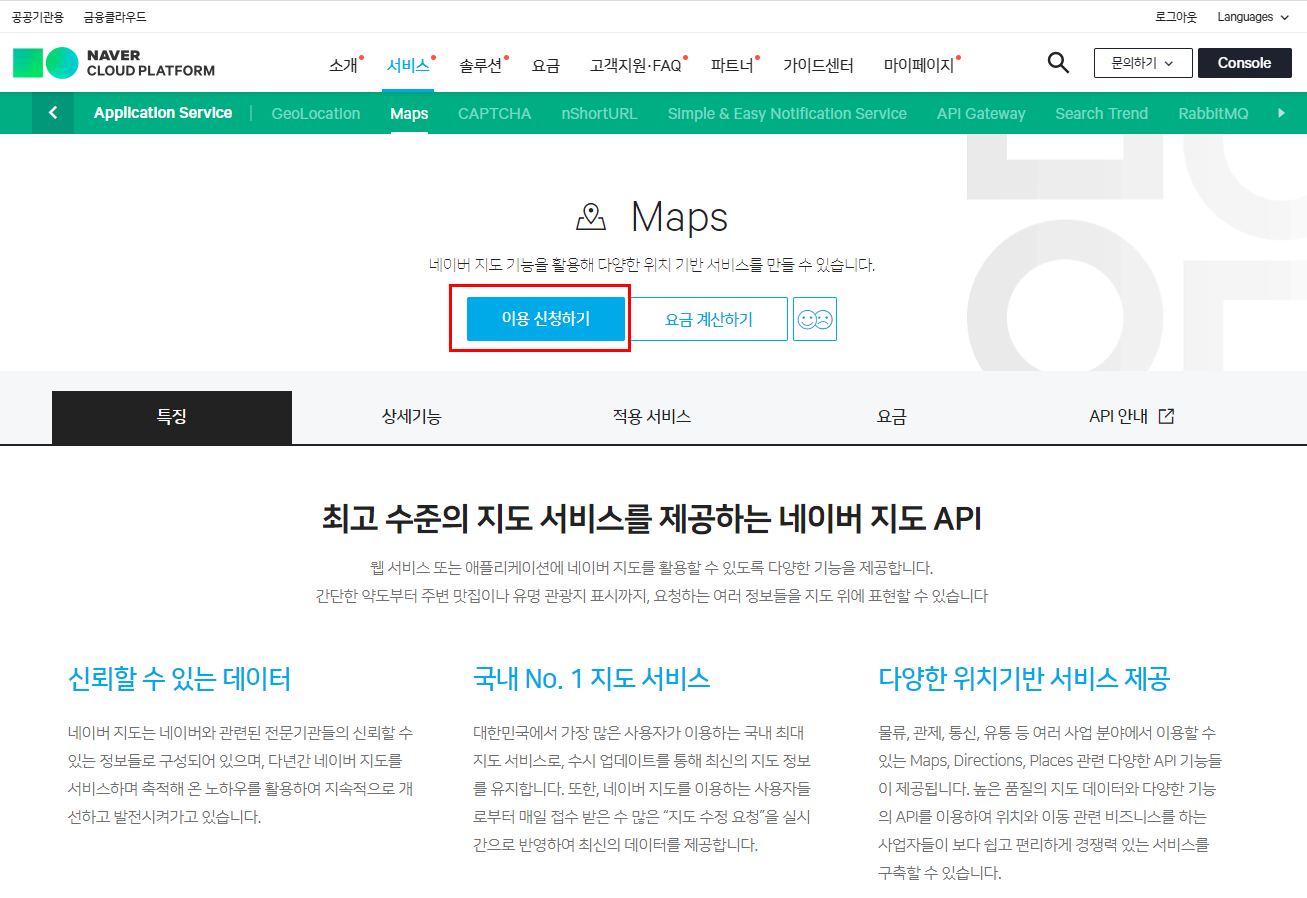Open Simple & Easy Notification Service
This screenshot has height=898, width=1307.
787,113
